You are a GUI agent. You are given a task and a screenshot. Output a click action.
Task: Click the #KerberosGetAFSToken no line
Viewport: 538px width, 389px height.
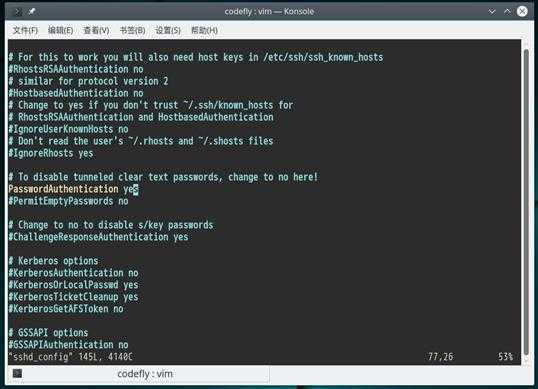[66, 309]
